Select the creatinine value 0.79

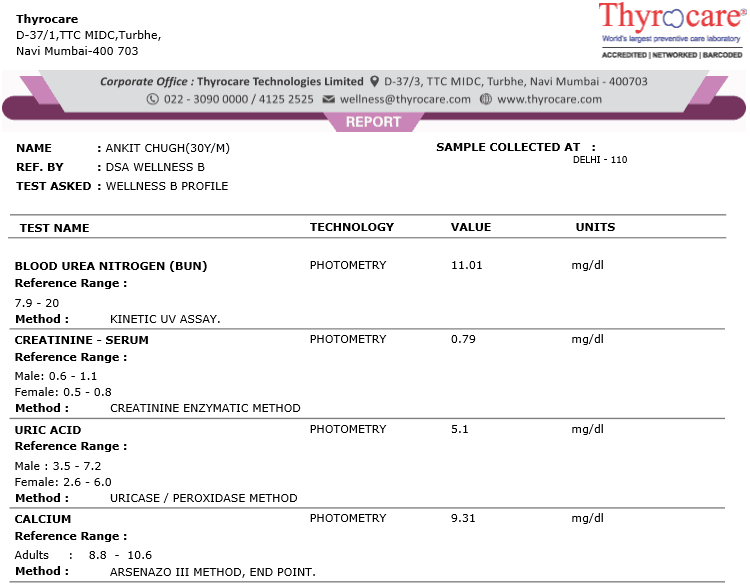tap(463, 340)
